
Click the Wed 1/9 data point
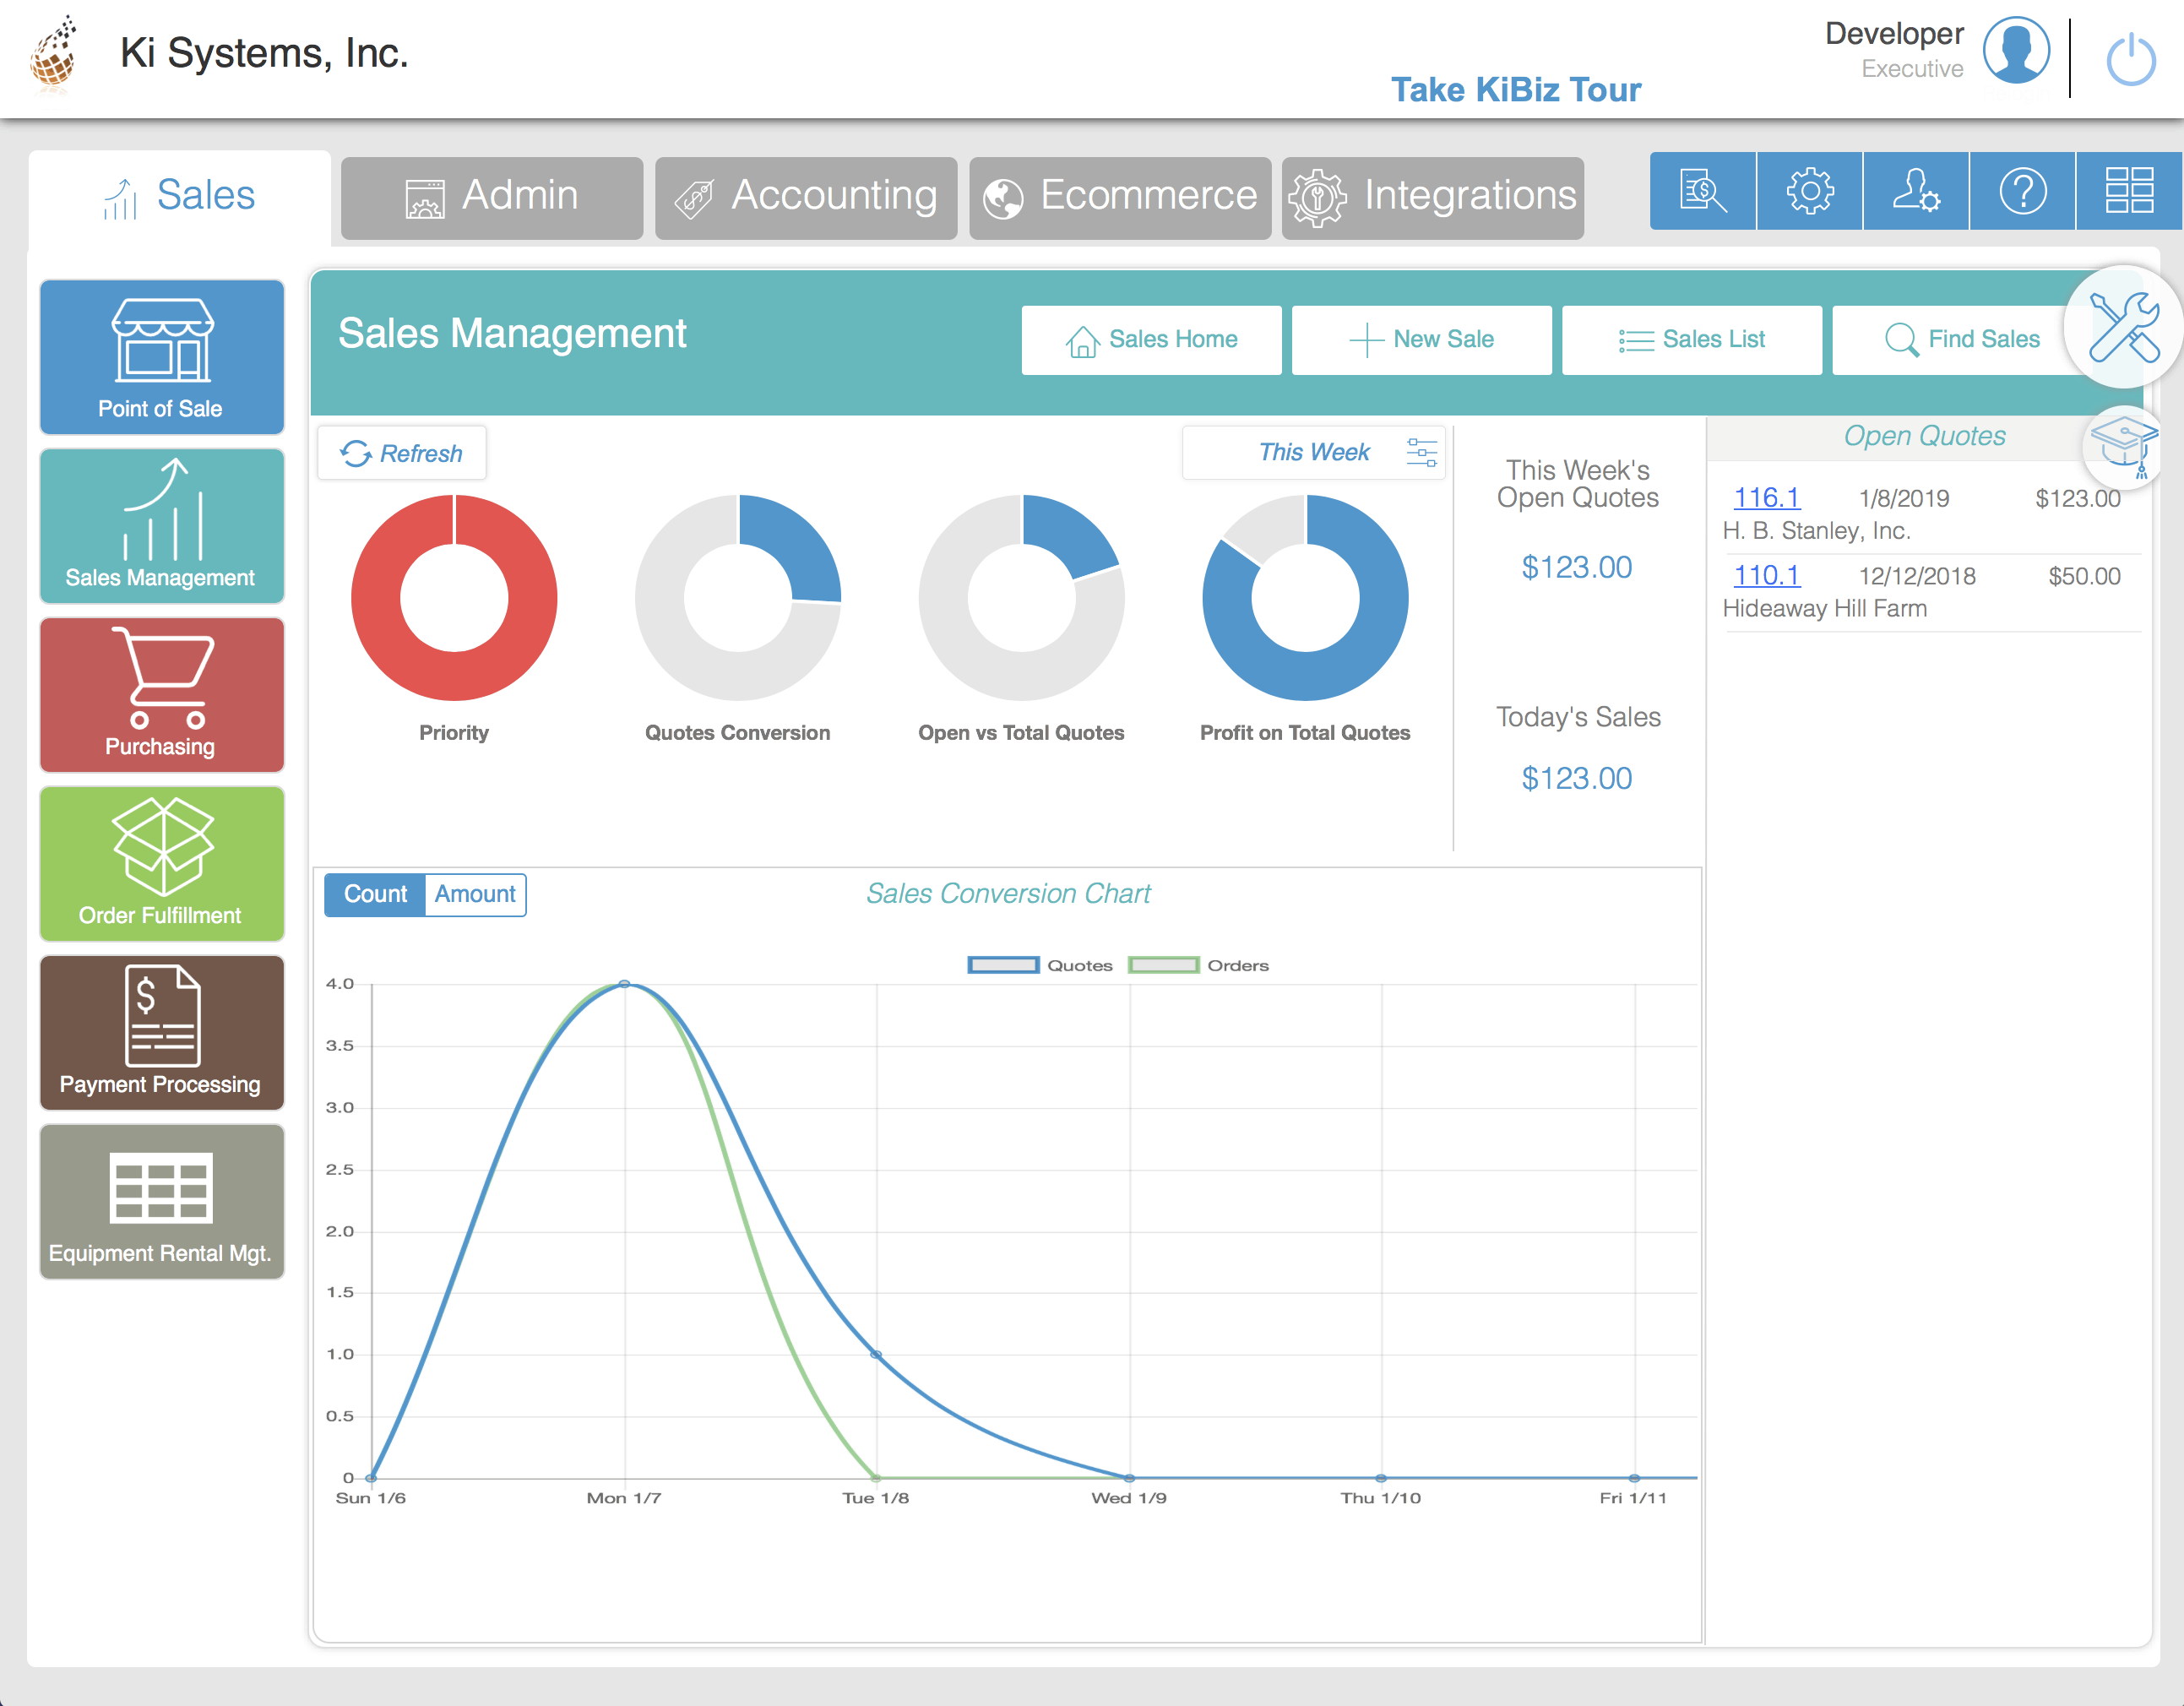tap(1130, 1478)
